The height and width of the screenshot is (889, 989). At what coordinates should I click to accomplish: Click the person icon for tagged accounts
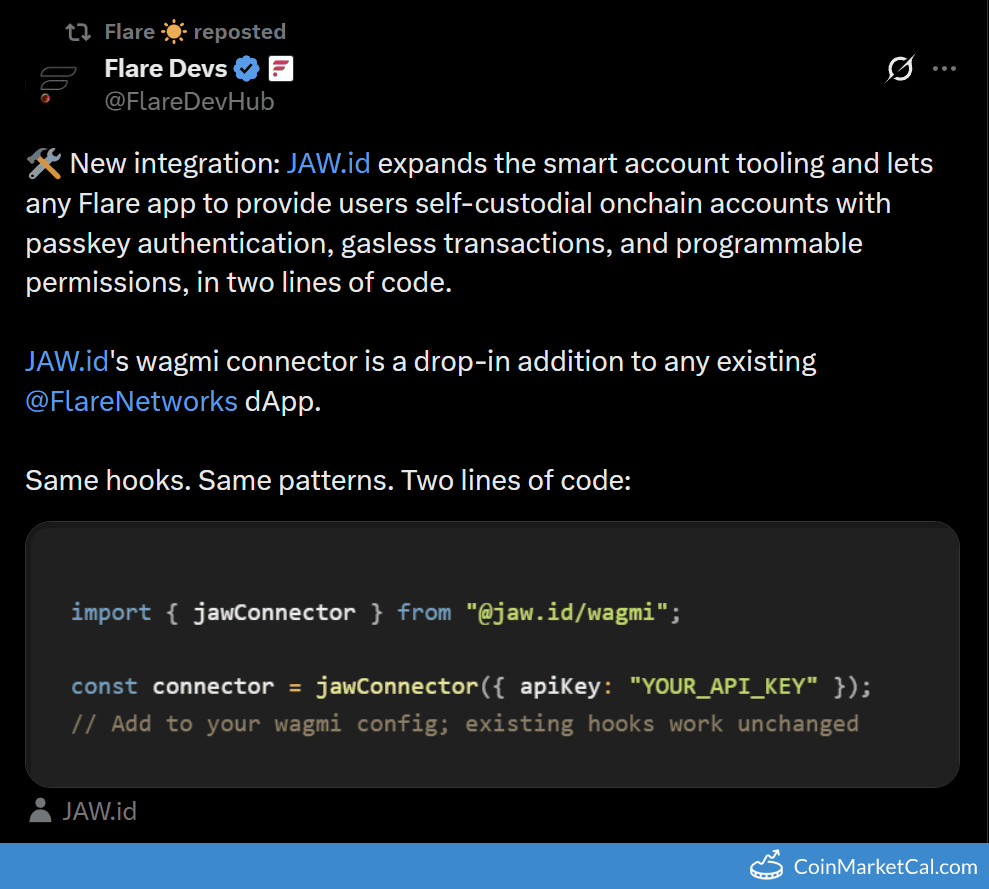41,810
